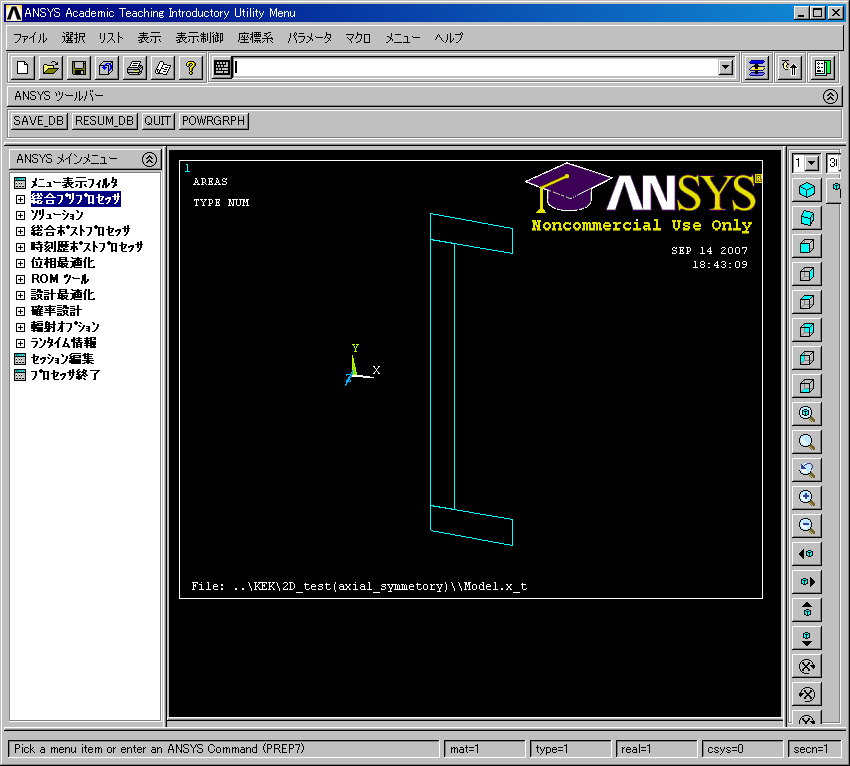The height and width of the screenshot is (766, 850).
Task: Click Reset Picking icon in top toolbar
Action: click(790, 68)
